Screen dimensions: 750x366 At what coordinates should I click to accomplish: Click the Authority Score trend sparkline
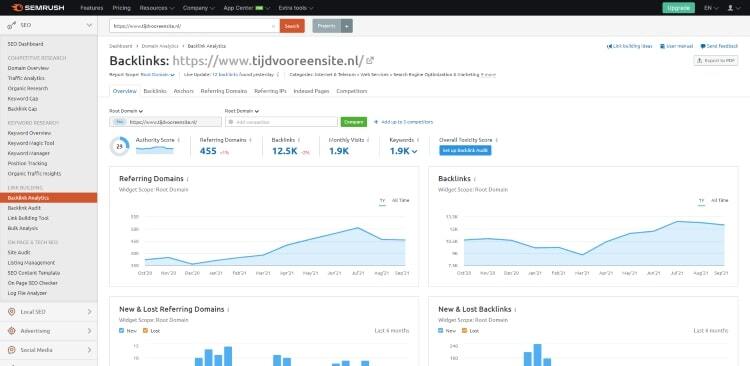[154, 150]
